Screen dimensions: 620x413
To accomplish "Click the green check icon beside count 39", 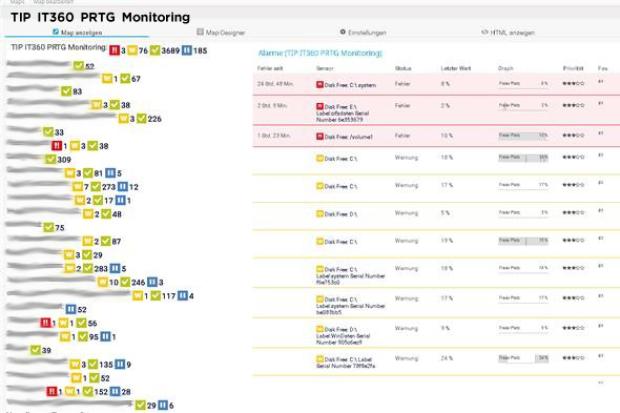I will click(x=36, y=350).
